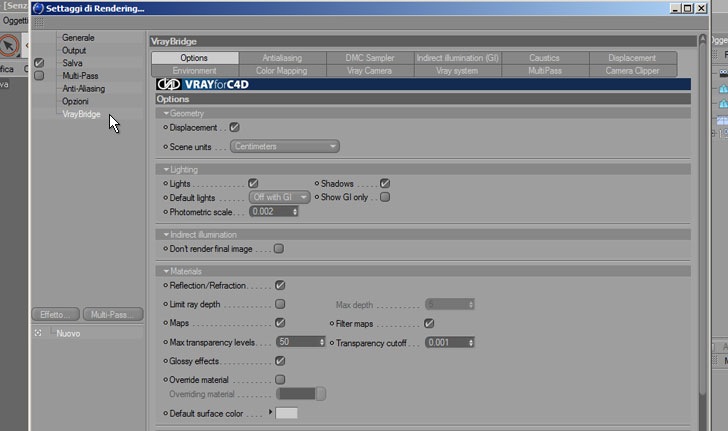Click Photometric scale stepper arrows
728x431 pixels.
tap(295, 212)
